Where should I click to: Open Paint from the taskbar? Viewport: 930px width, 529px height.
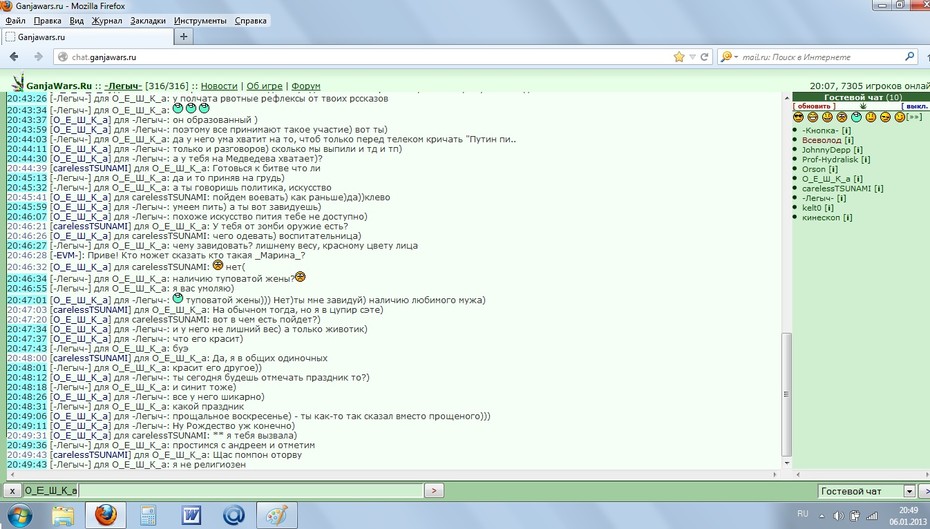[x=276, y=515]
